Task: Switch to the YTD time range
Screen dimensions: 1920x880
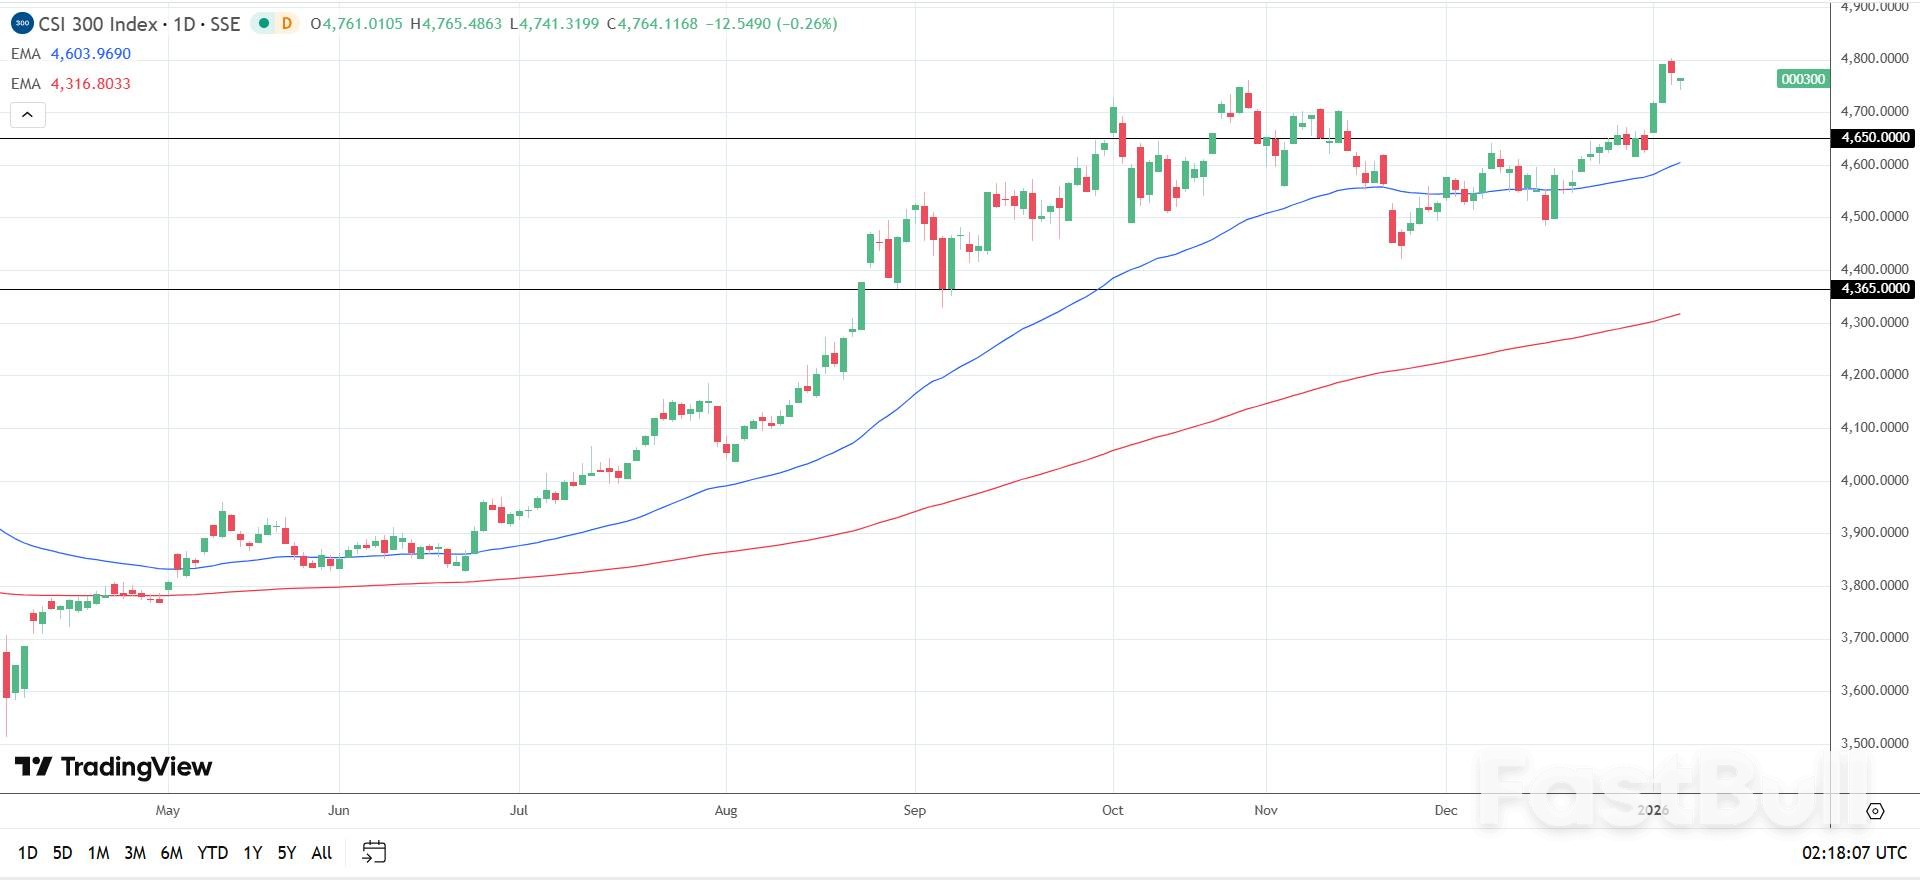Action: (x=212, y=853)
